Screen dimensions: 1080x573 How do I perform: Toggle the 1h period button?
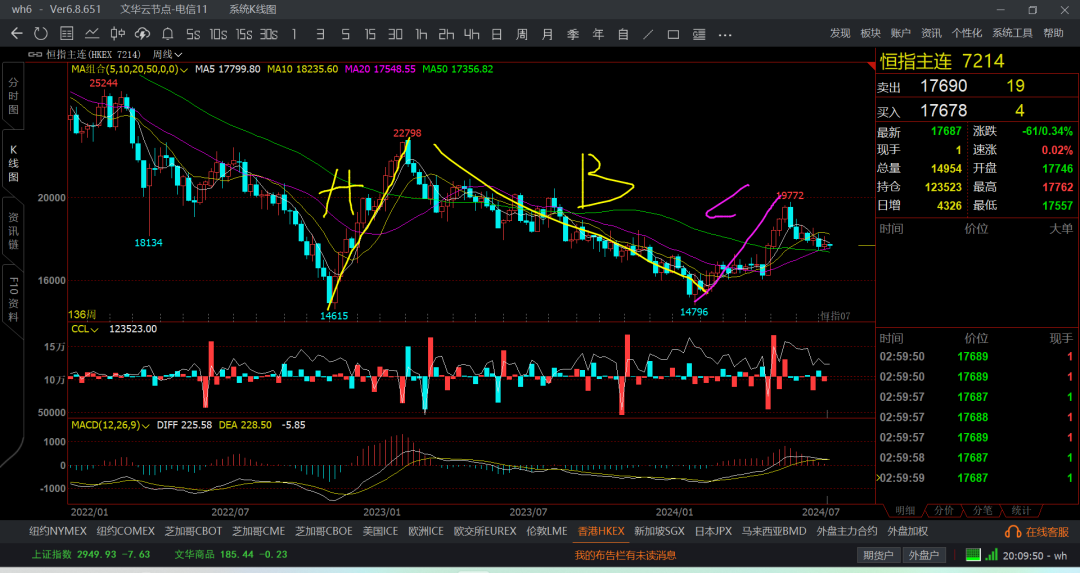(x=421, y=34)
